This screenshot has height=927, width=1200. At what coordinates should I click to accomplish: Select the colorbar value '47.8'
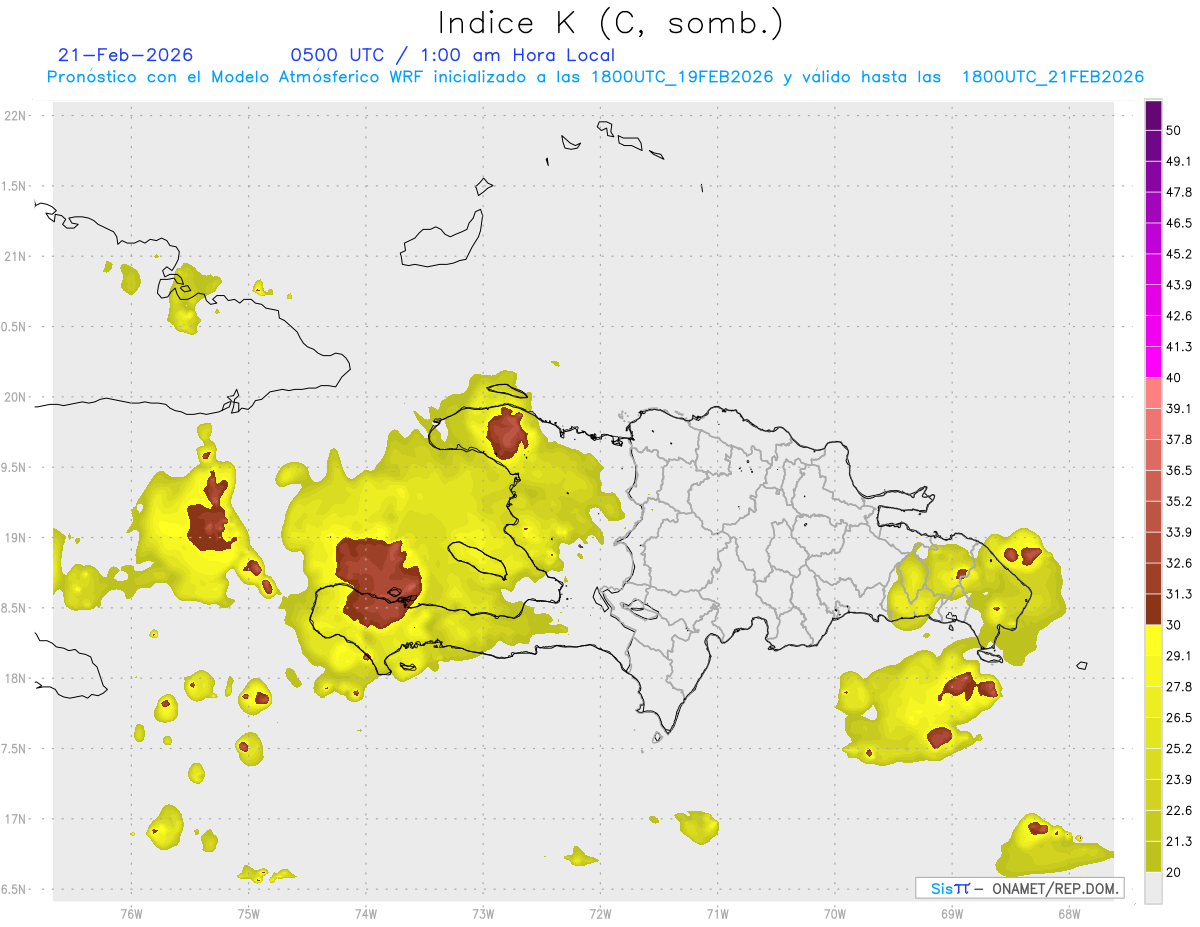pos(1179,192)
